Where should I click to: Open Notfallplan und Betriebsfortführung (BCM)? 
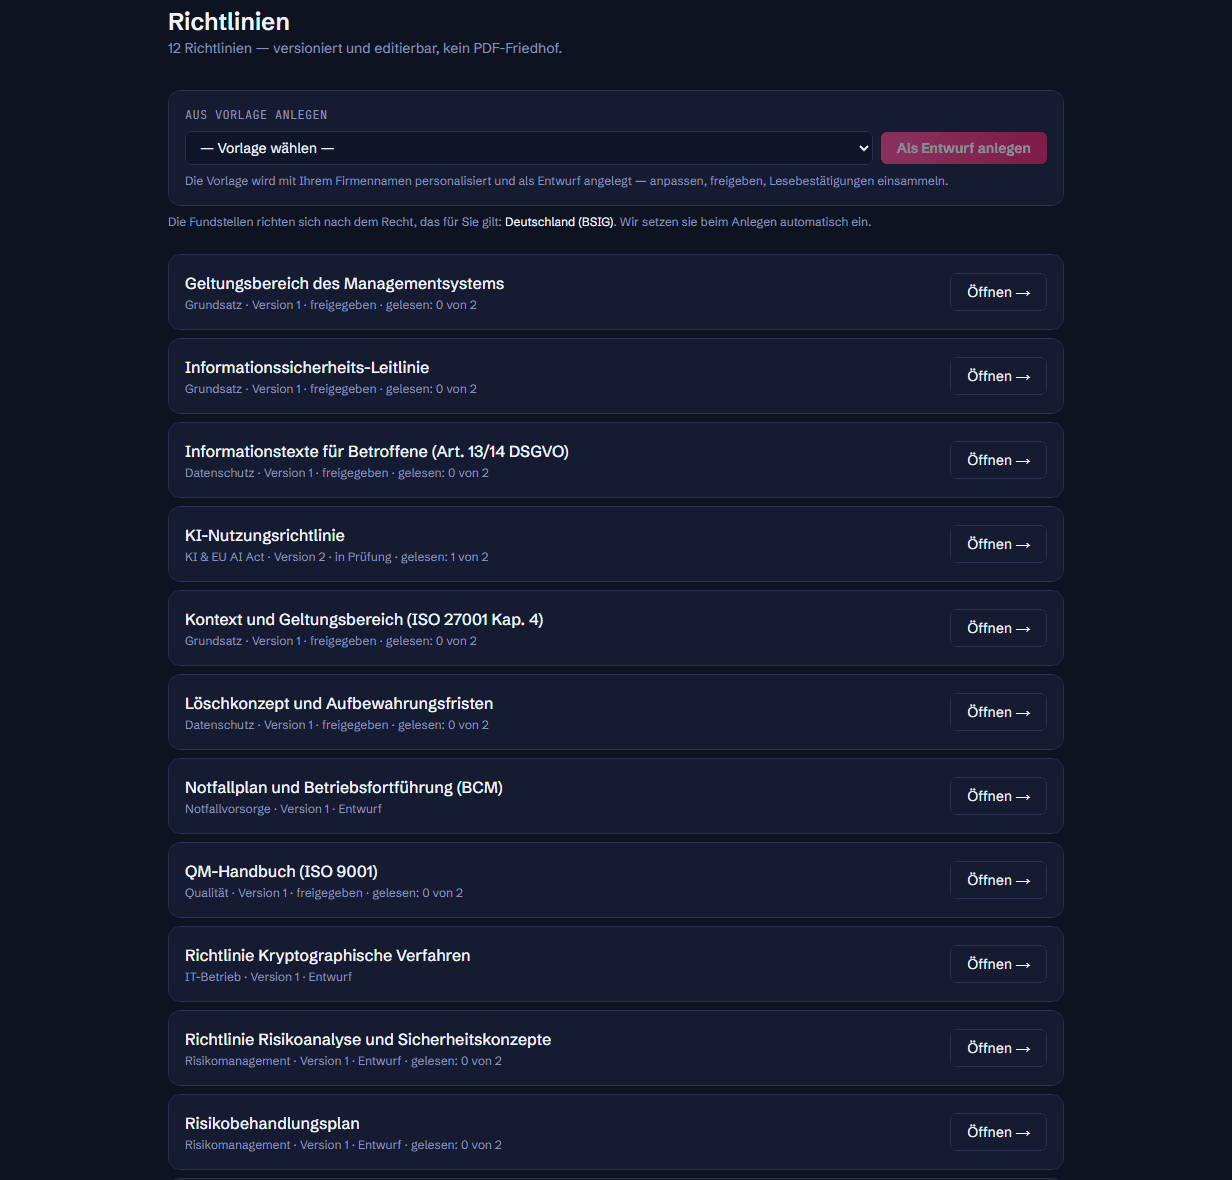click(x=998, y=796)
